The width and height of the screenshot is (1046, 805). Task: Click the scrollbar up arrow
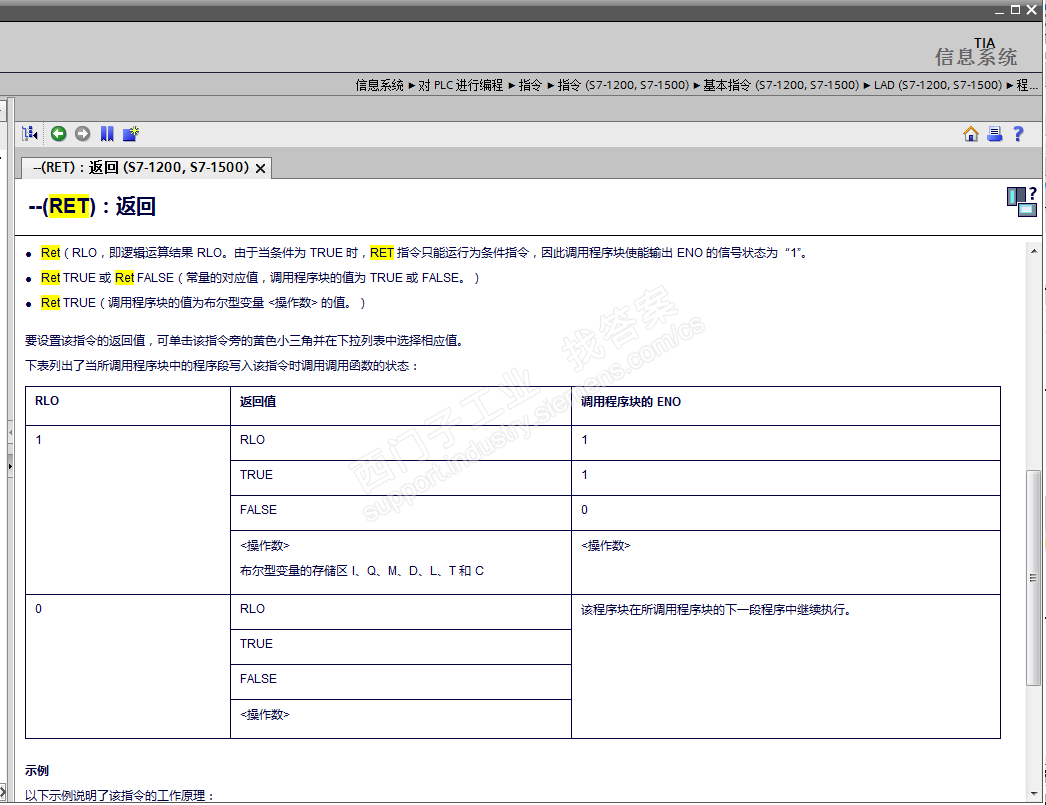click(1034, 251)
